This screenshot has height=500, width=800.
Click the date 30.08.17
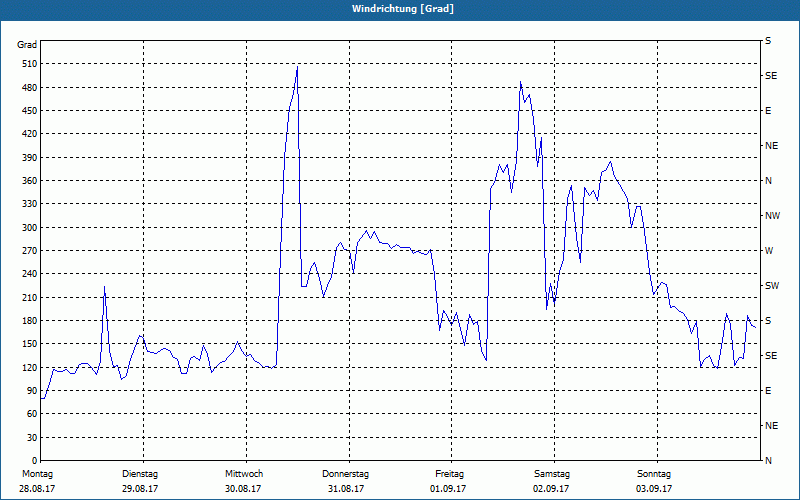coord(243,489)
